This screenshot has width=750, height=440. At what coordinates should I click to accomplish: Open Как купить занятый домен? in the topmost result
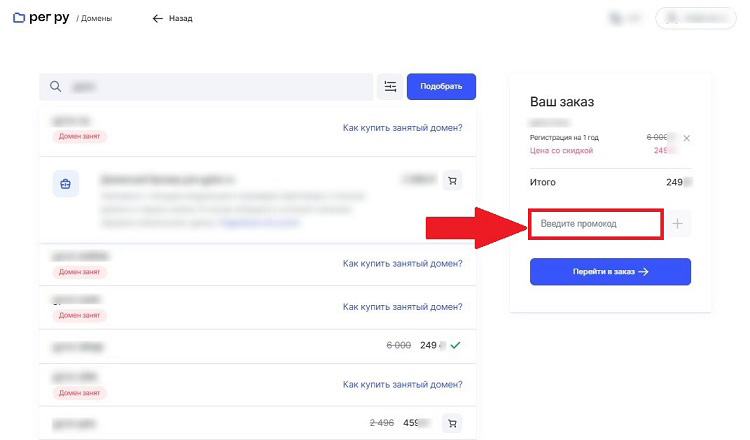[x=402, y=128]
